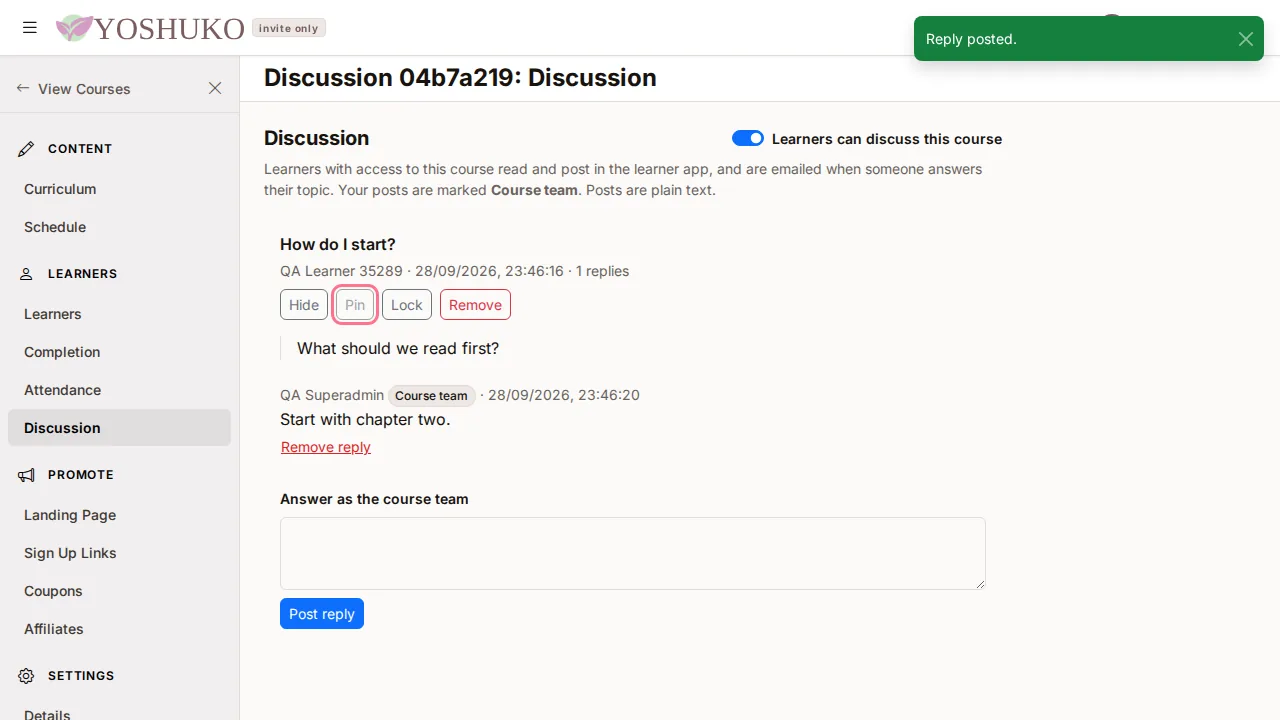The image size is (1280, 720).
Task: Click the PROMOTE section label
Action: click(81, 475)
